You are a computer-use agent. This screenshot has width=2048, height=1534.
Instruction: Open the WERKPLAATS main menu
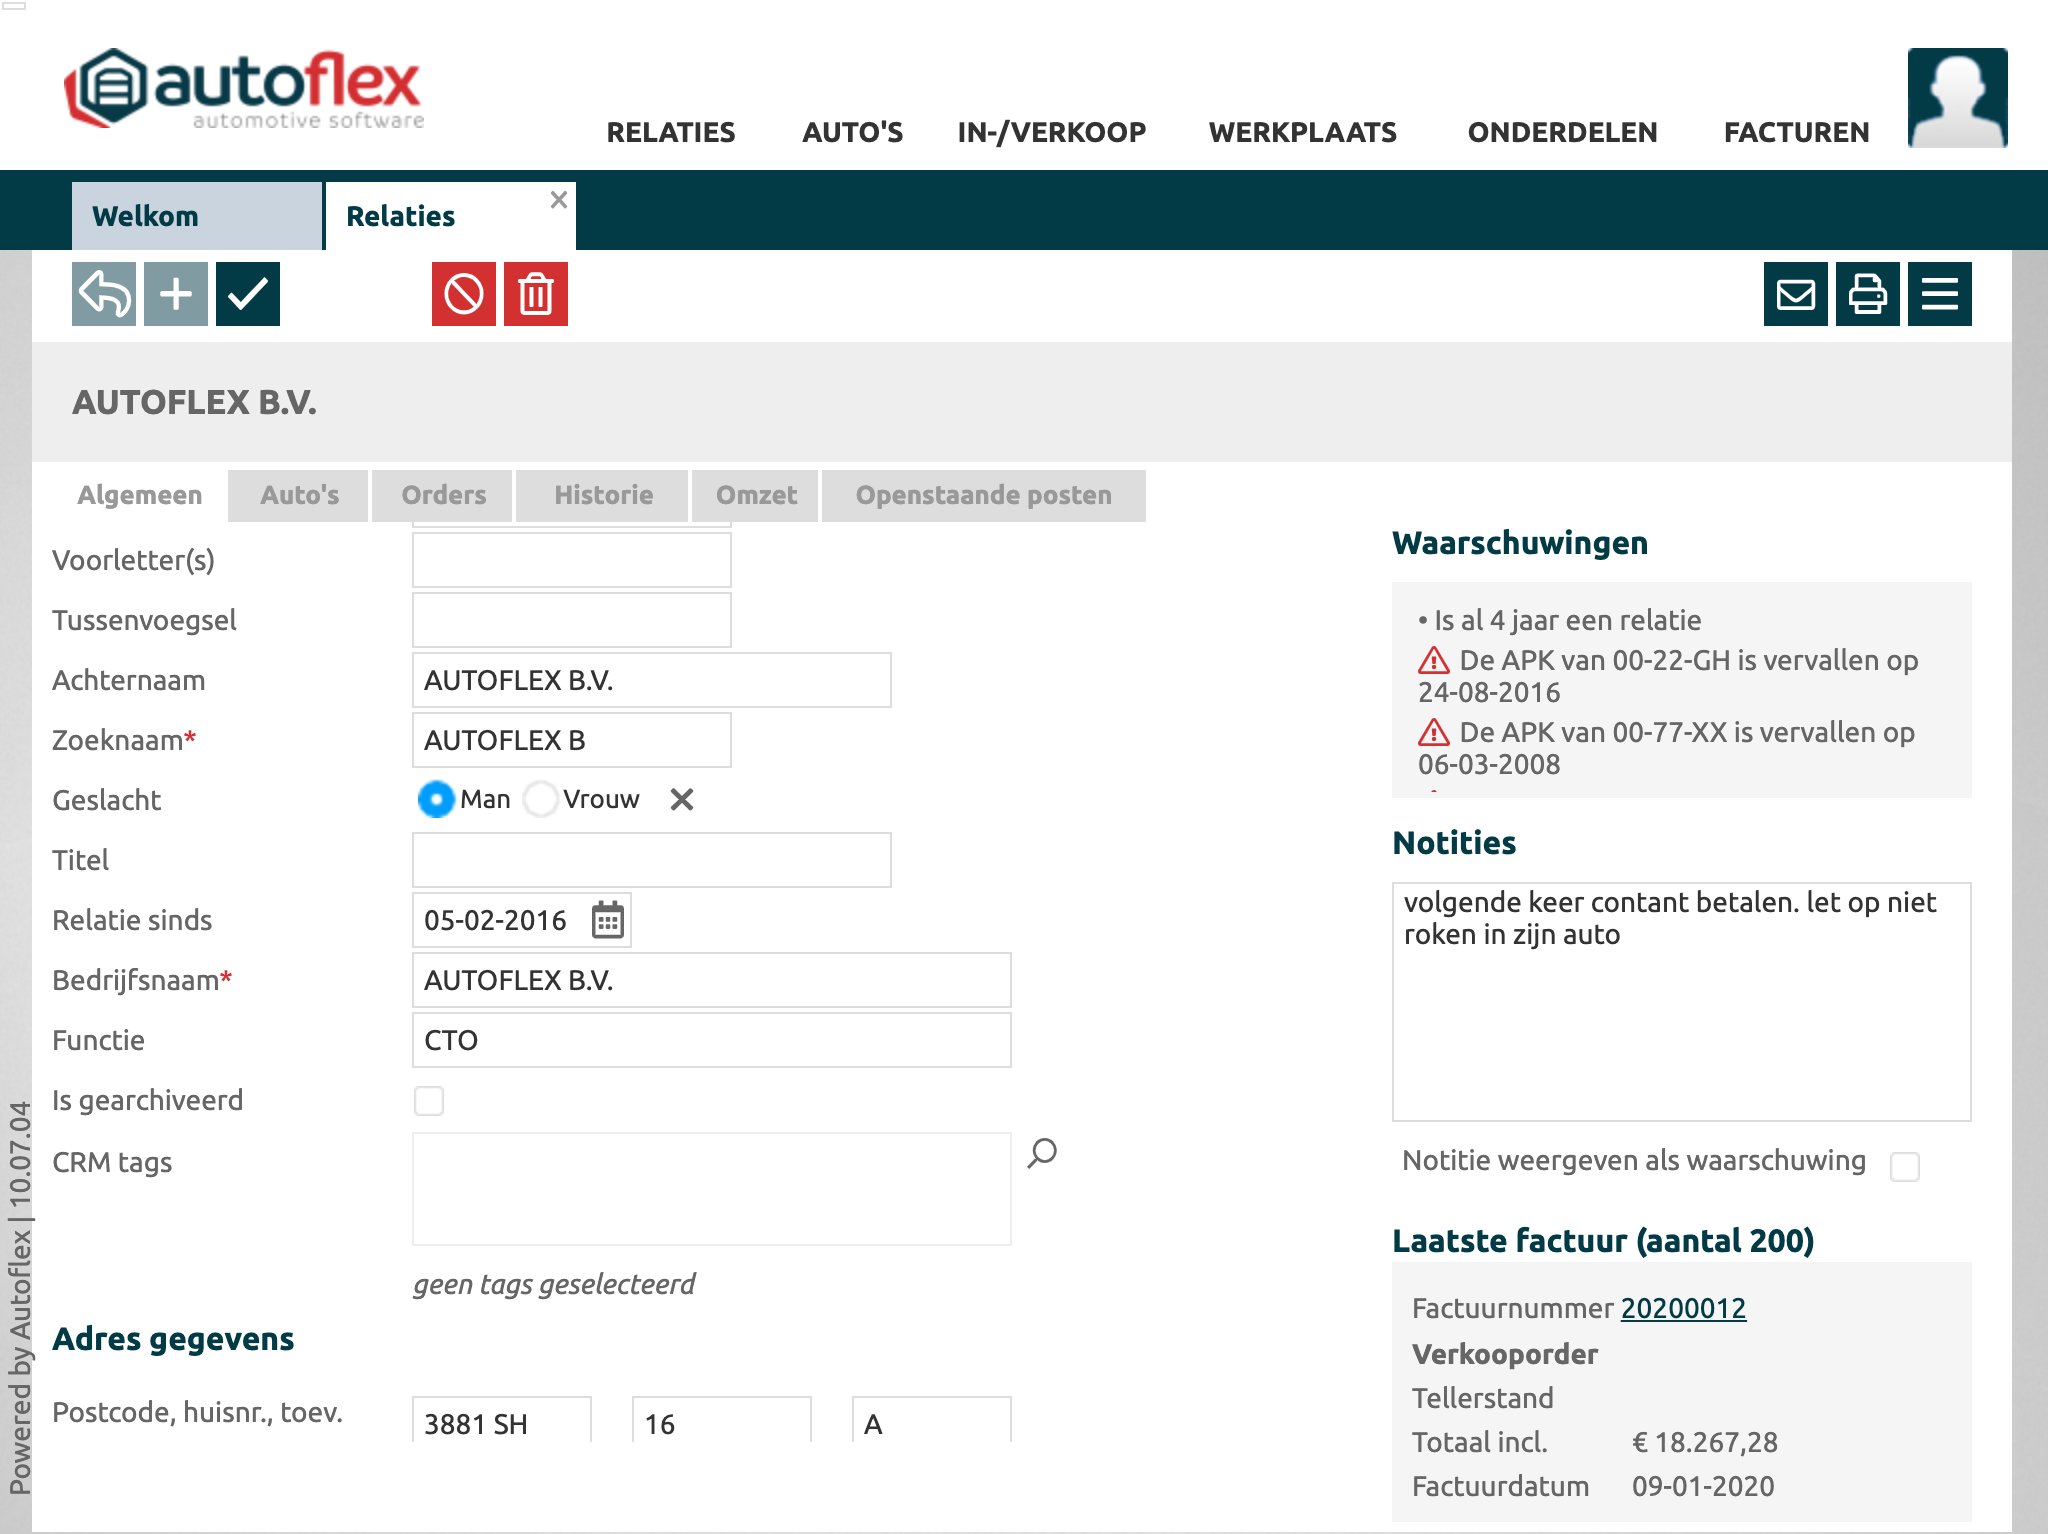pyautogui.click(x=1302, y=132)
